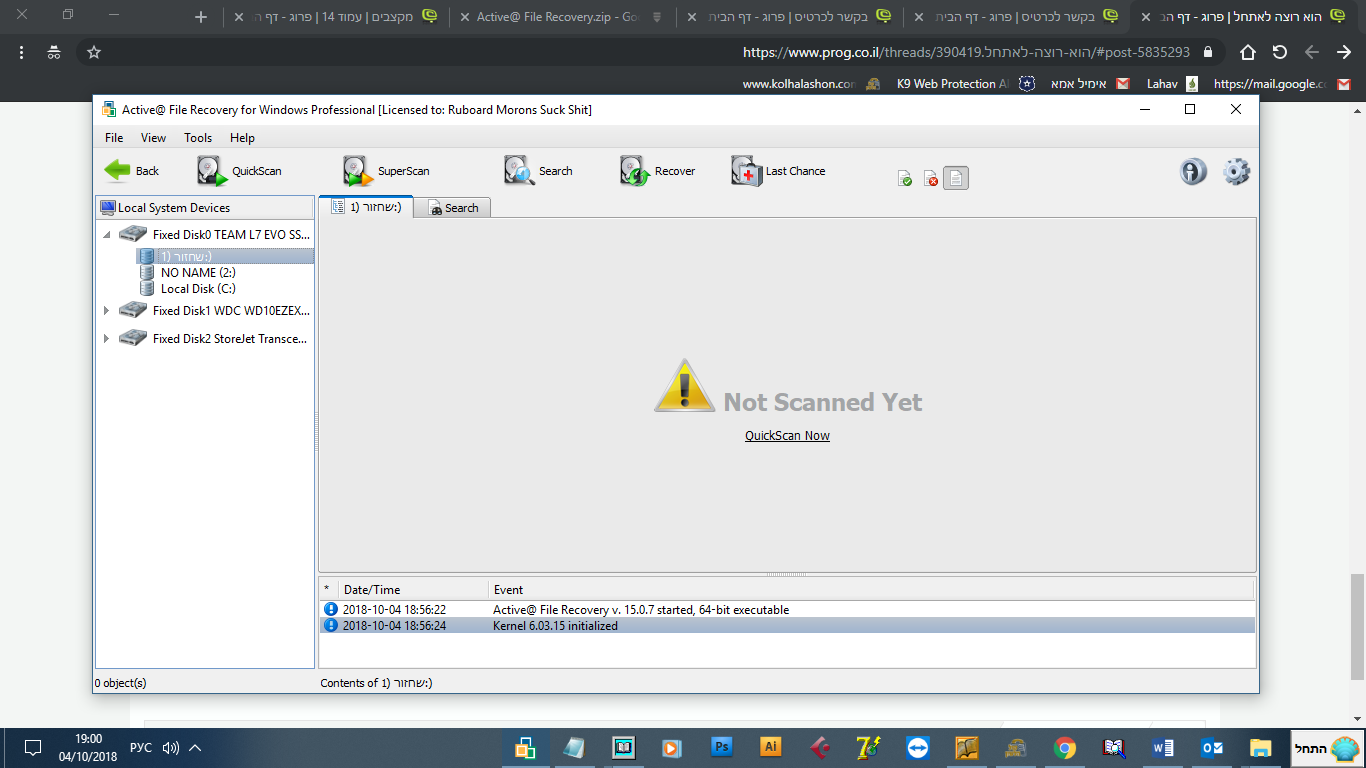The image size is (1366, 768).
Task: Select the 'Kernel 6.03.15 initialized' log entry
Action: tap(787, 626)
